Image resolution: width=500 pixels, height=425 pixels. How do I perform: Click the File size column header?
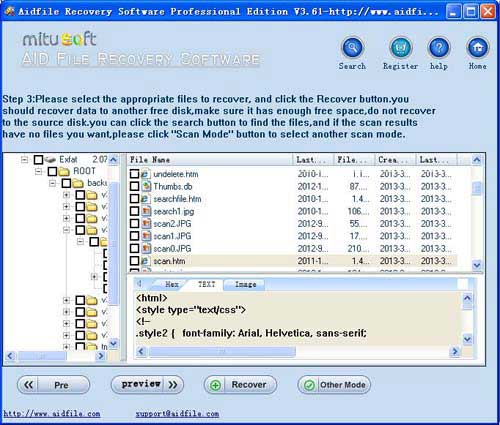point(354,160)
